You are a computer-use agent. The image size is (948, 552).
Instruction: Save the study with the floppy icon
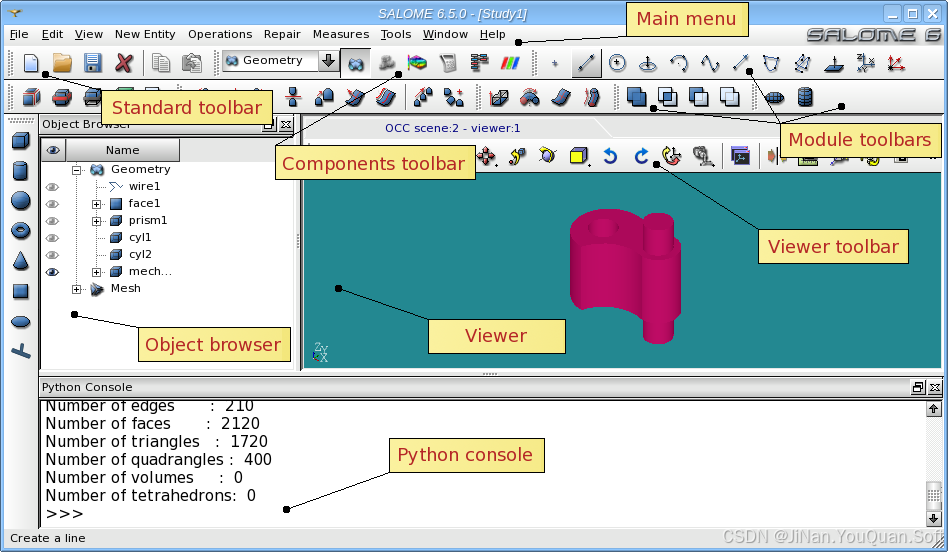tap(93, 63)
